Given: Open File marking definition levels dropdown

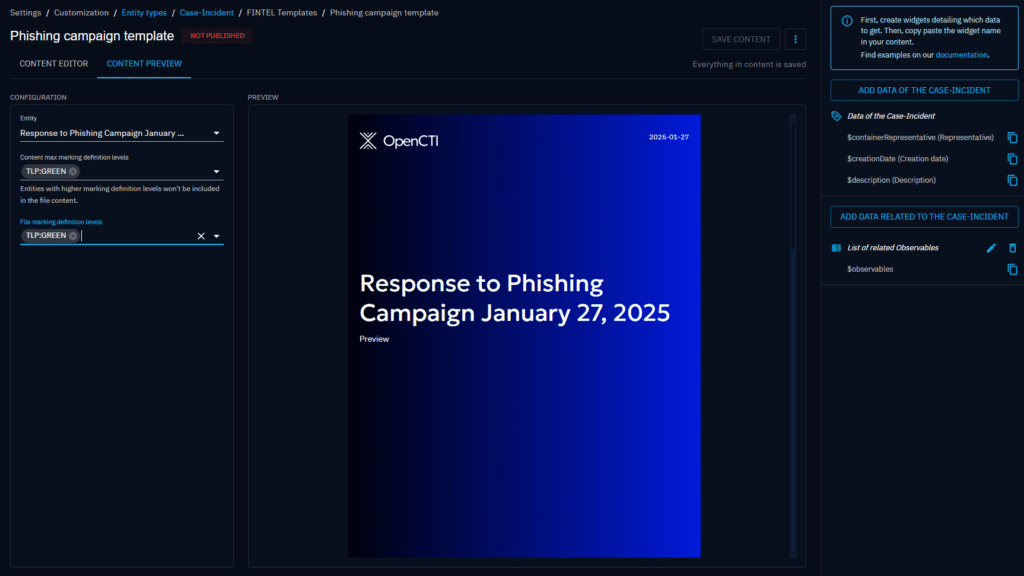Looking at the screenshot, I should [x=216, y=236].
